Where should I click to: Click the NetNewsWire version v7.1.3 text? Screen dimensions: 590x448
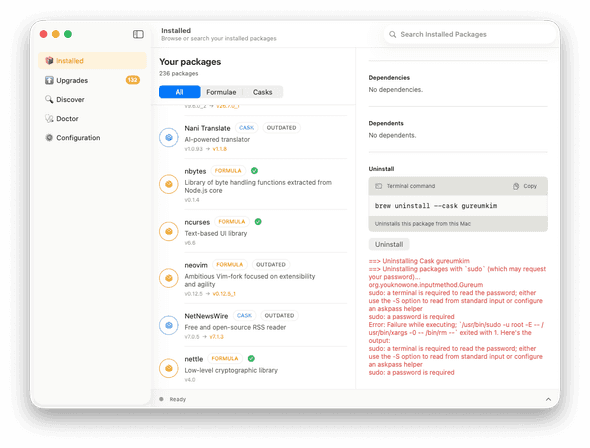[x=216, y=337]
